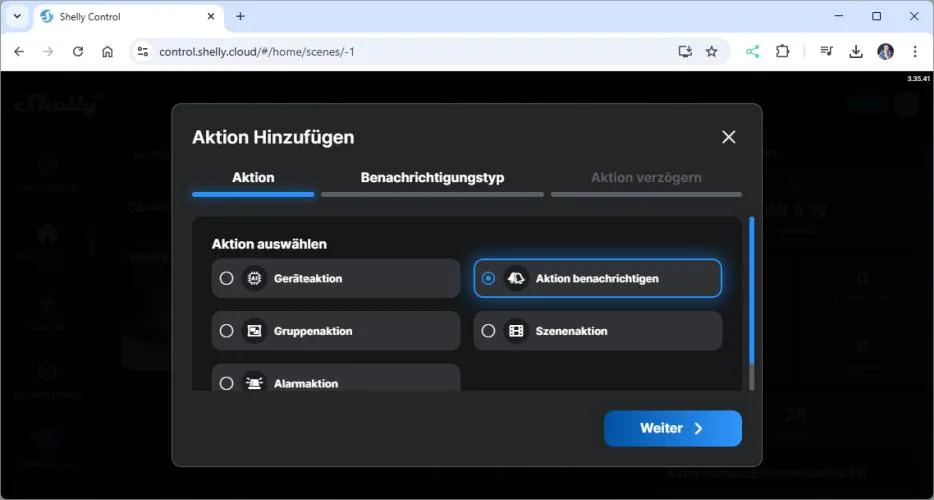
Task: Select the Szenenaktion radio button
Action: pyautogui.click(x=488, y=331)
